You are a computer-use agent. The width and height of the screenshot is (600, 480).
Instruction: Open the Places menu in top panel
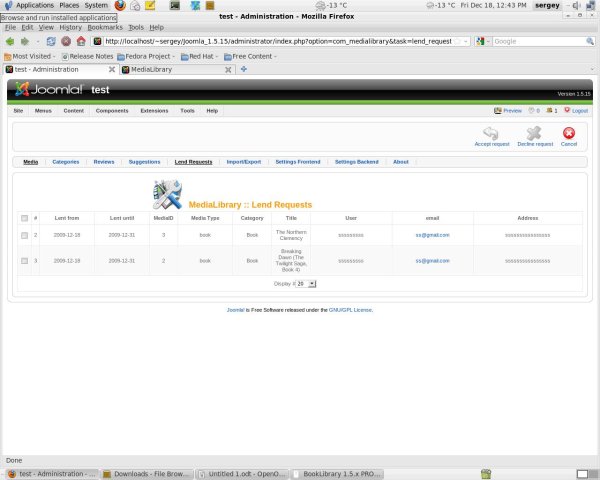[x=69, y=5]
